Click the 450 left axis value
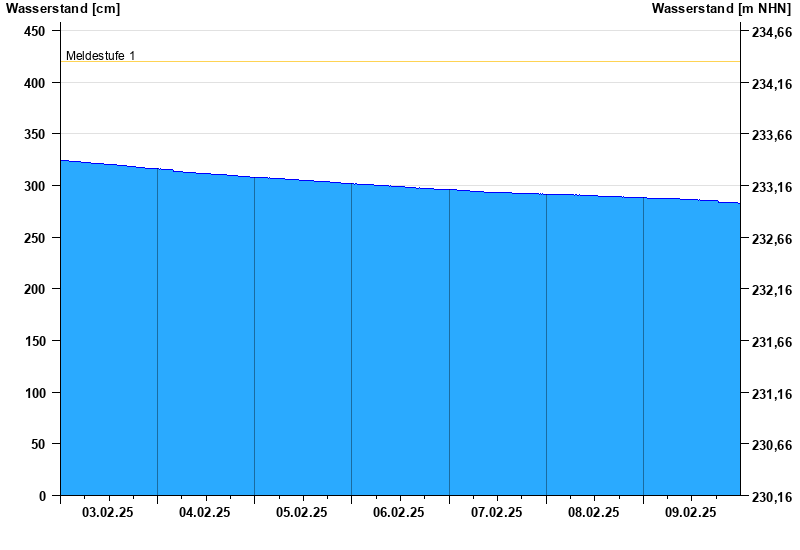Screen dimensions: 800x550 click(35, 31)
